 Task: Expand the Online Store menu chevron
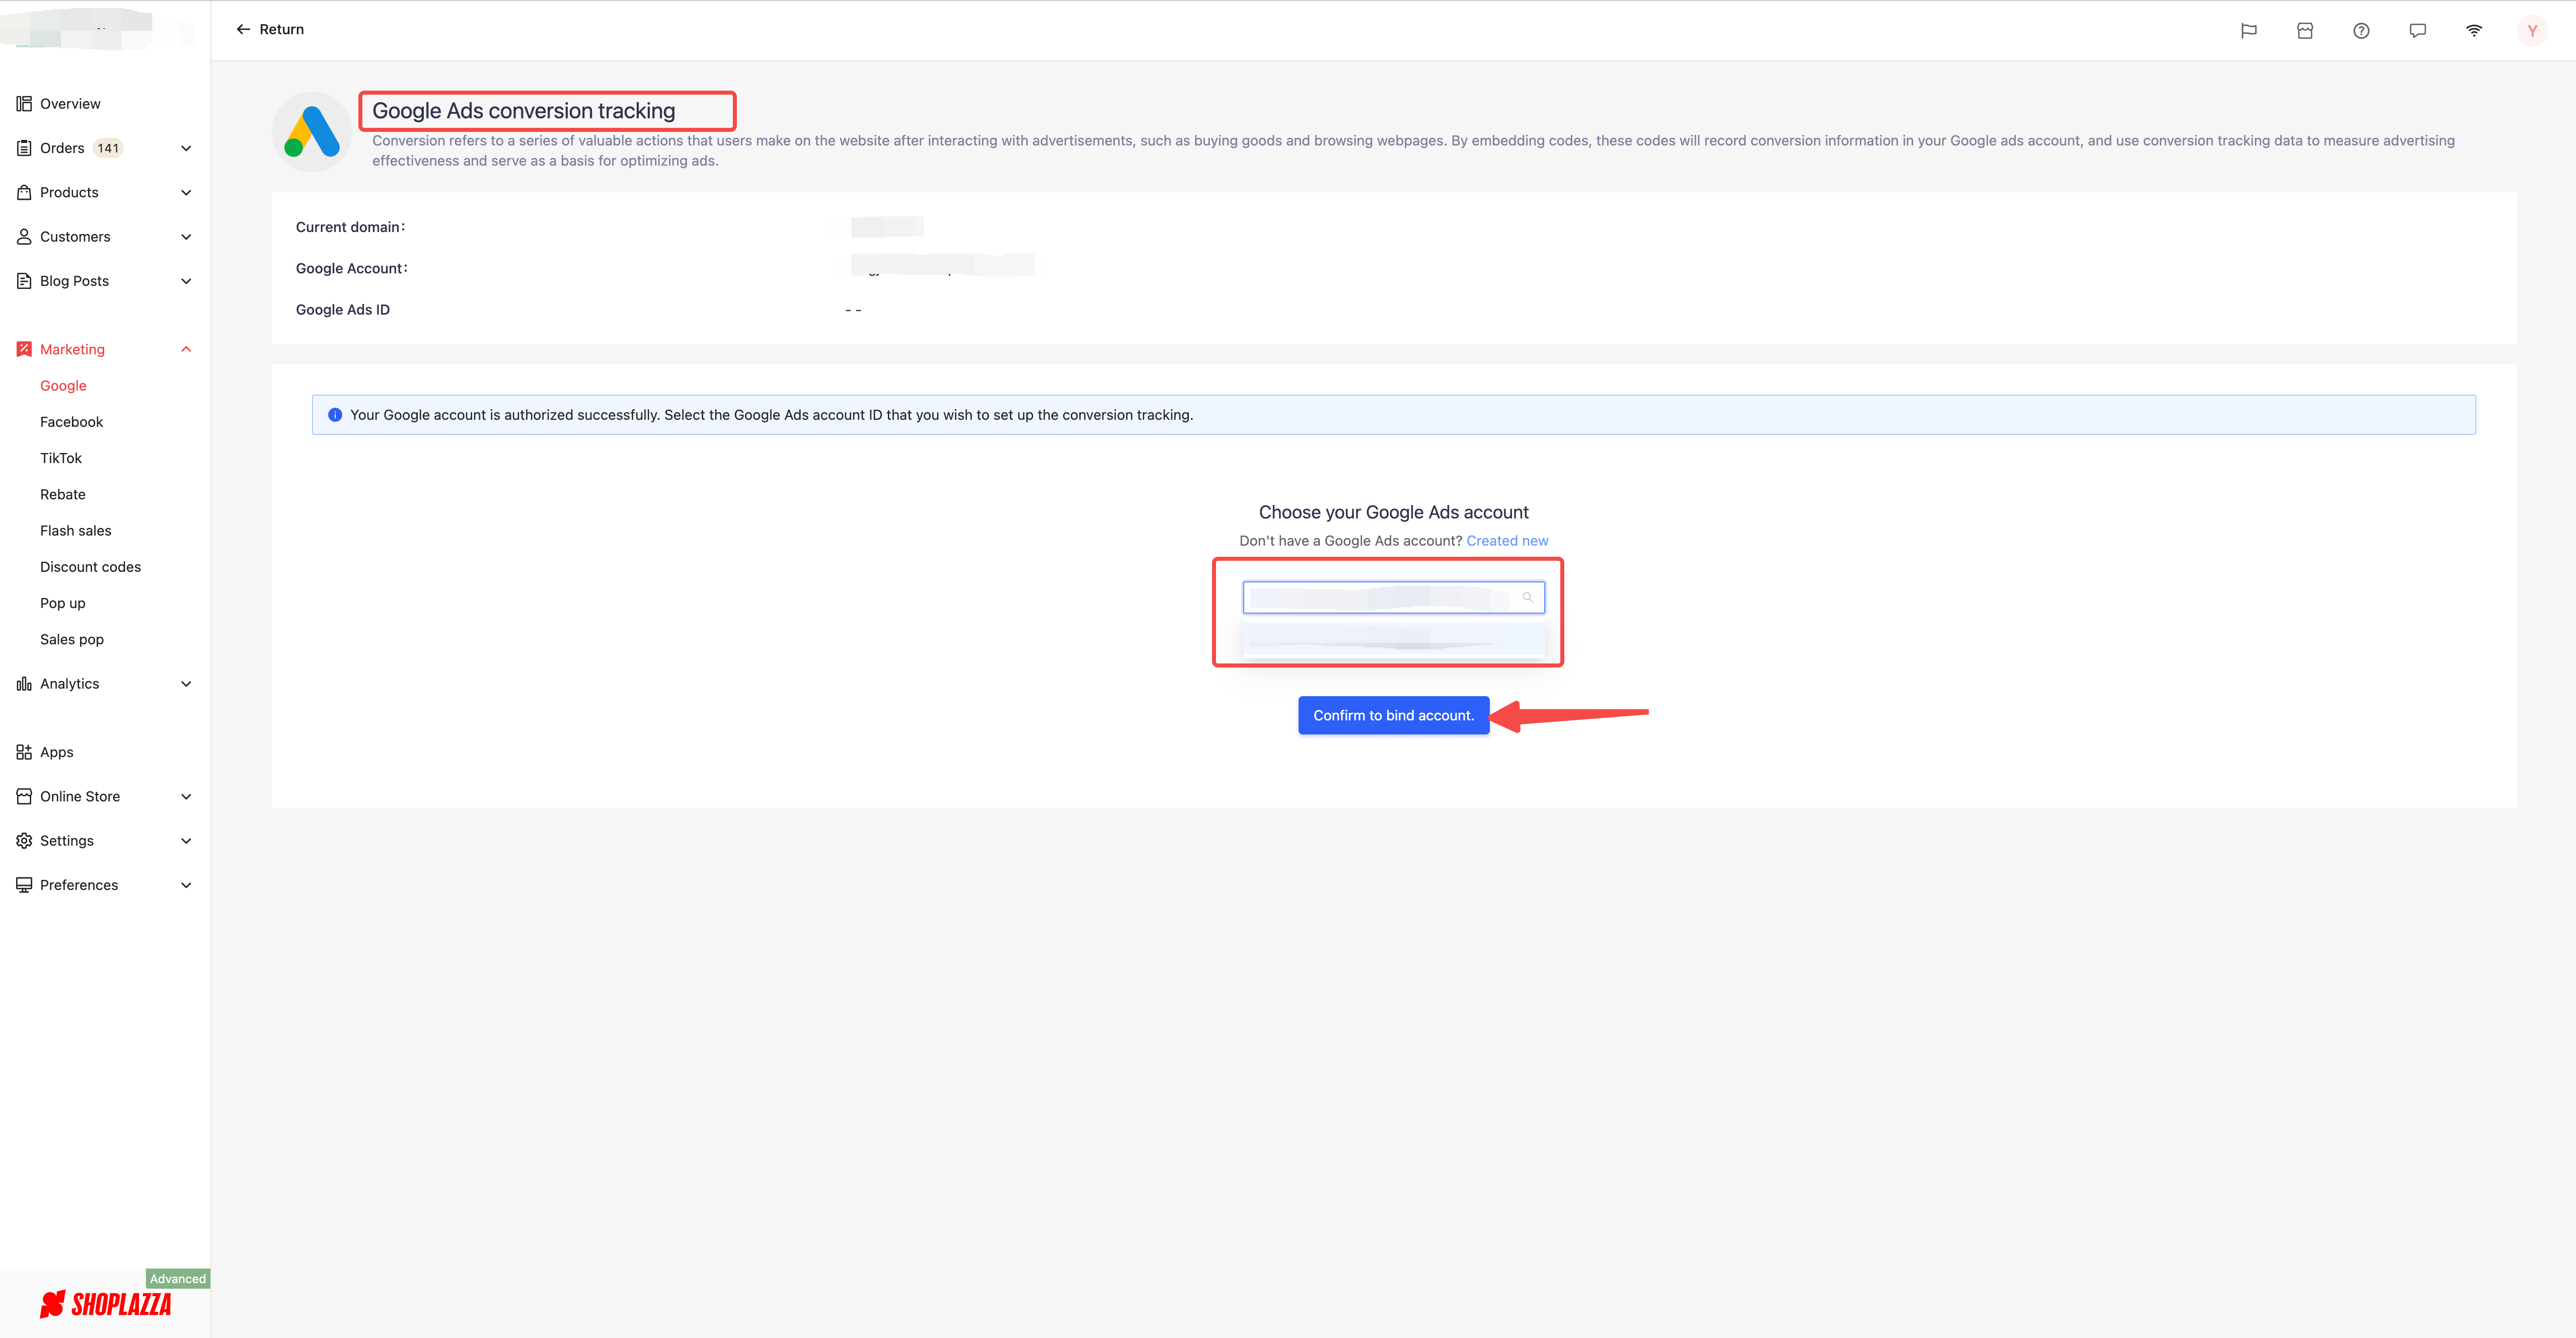click(x=186, y=796)
